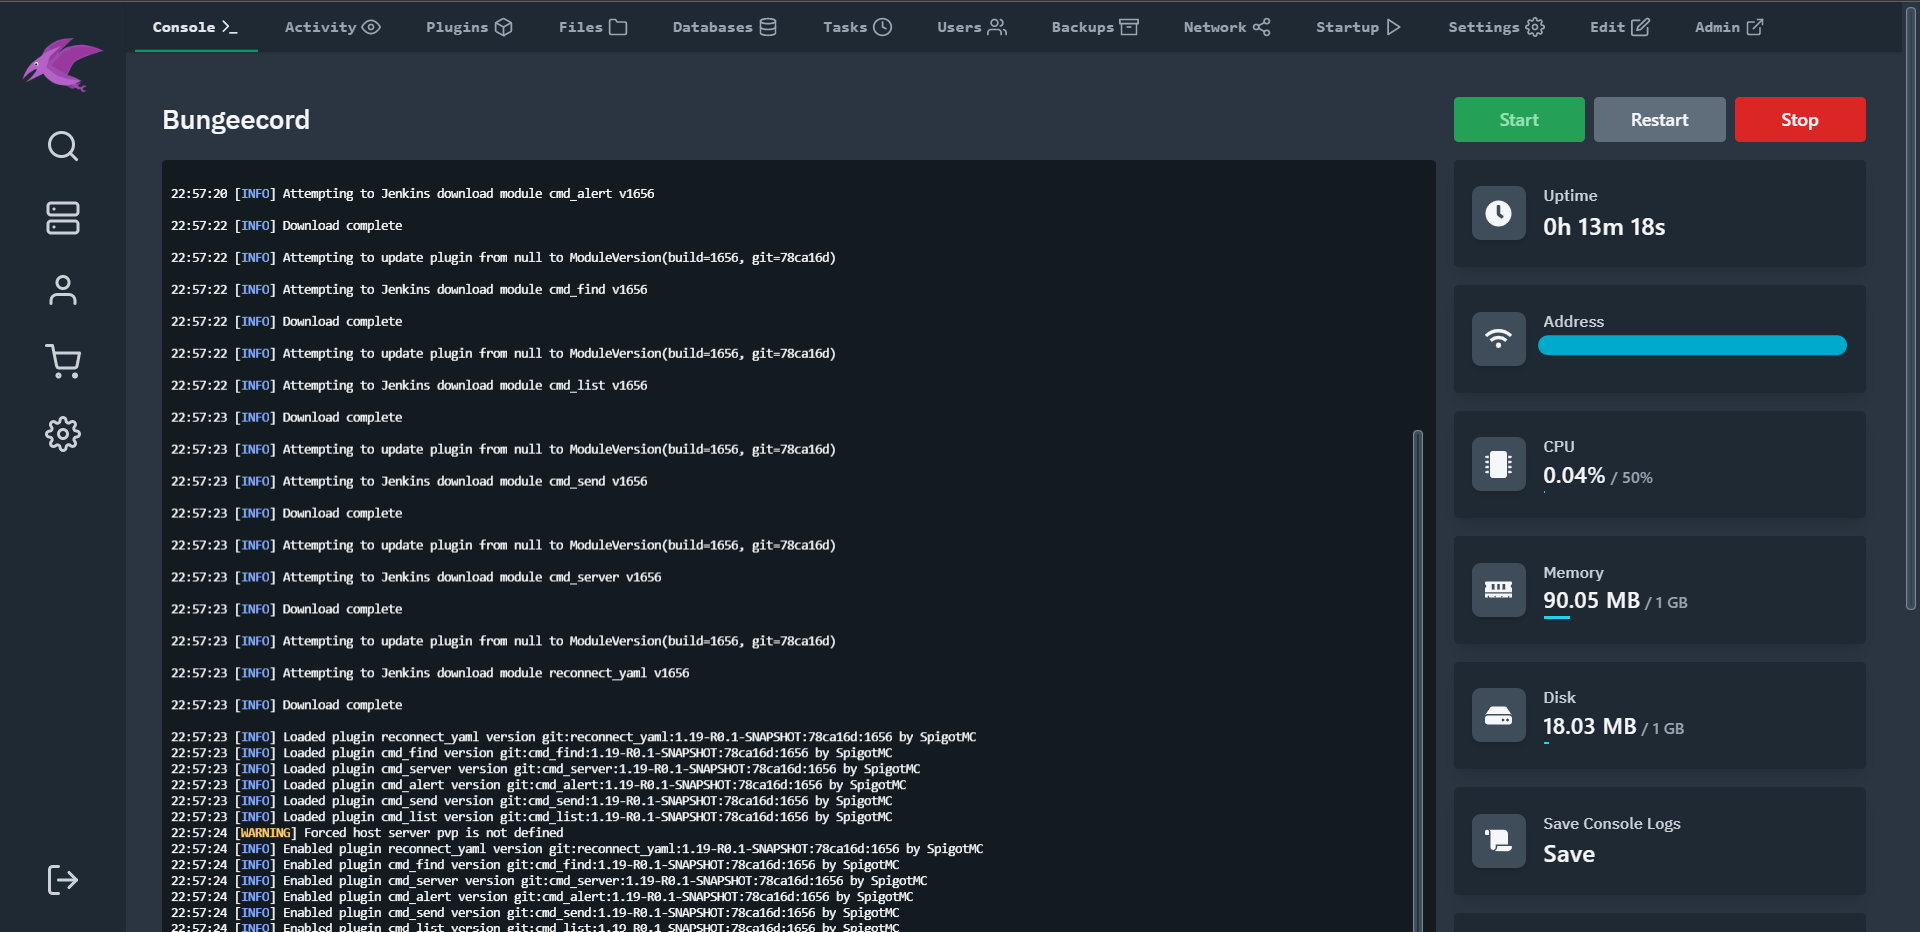Click the Address wifi icon
Image resolution: width=1920 pixels, height=932 pixels.
1497,338
